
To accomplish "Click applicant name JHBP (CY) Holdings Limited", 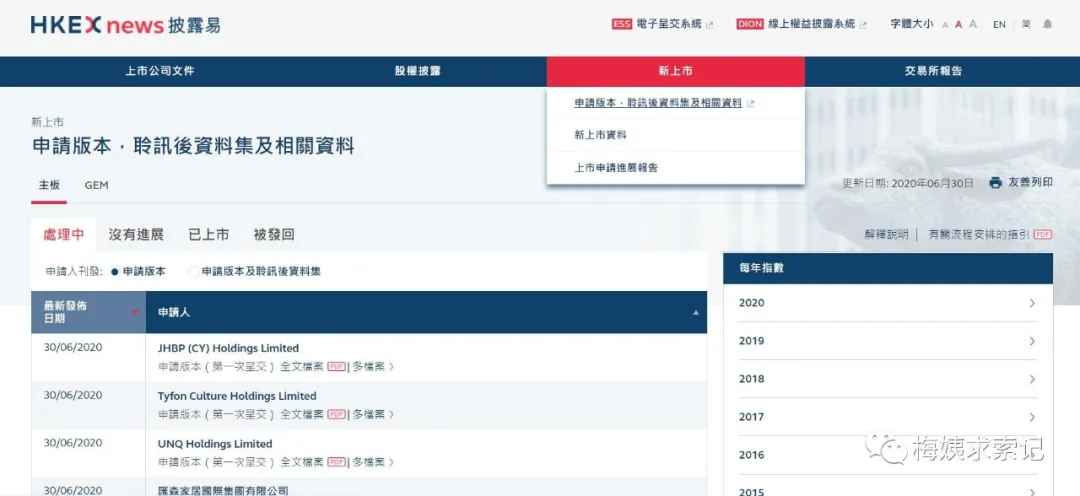I will pos(228,349).
